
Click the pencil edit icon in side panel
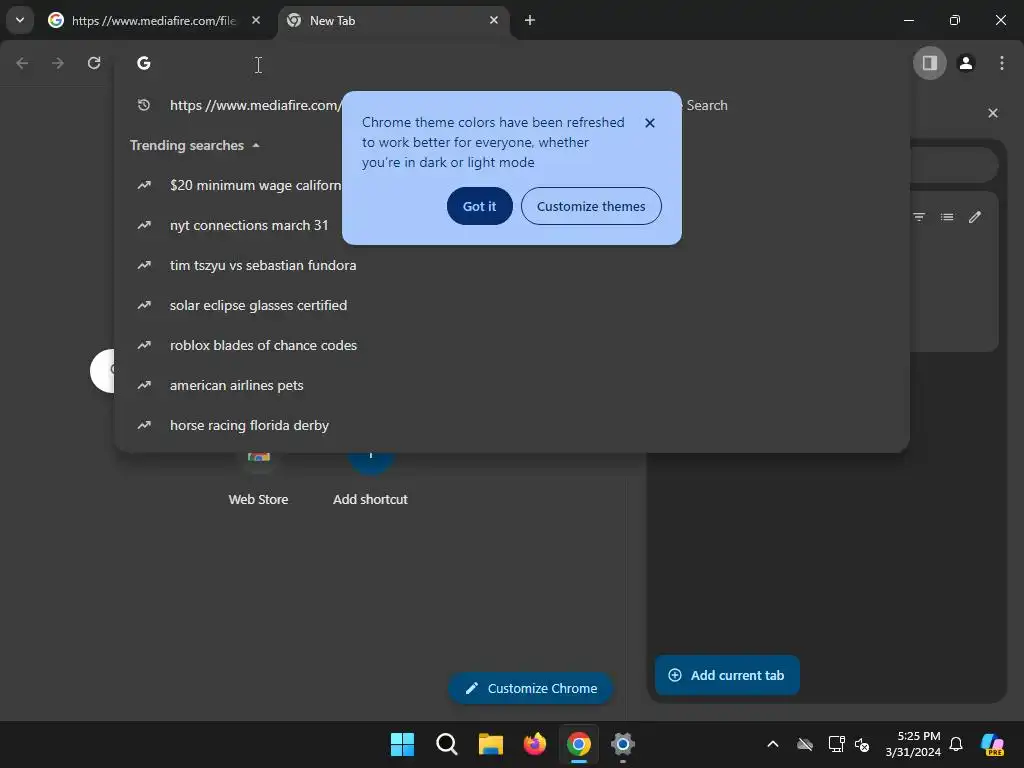coord(975,217)
